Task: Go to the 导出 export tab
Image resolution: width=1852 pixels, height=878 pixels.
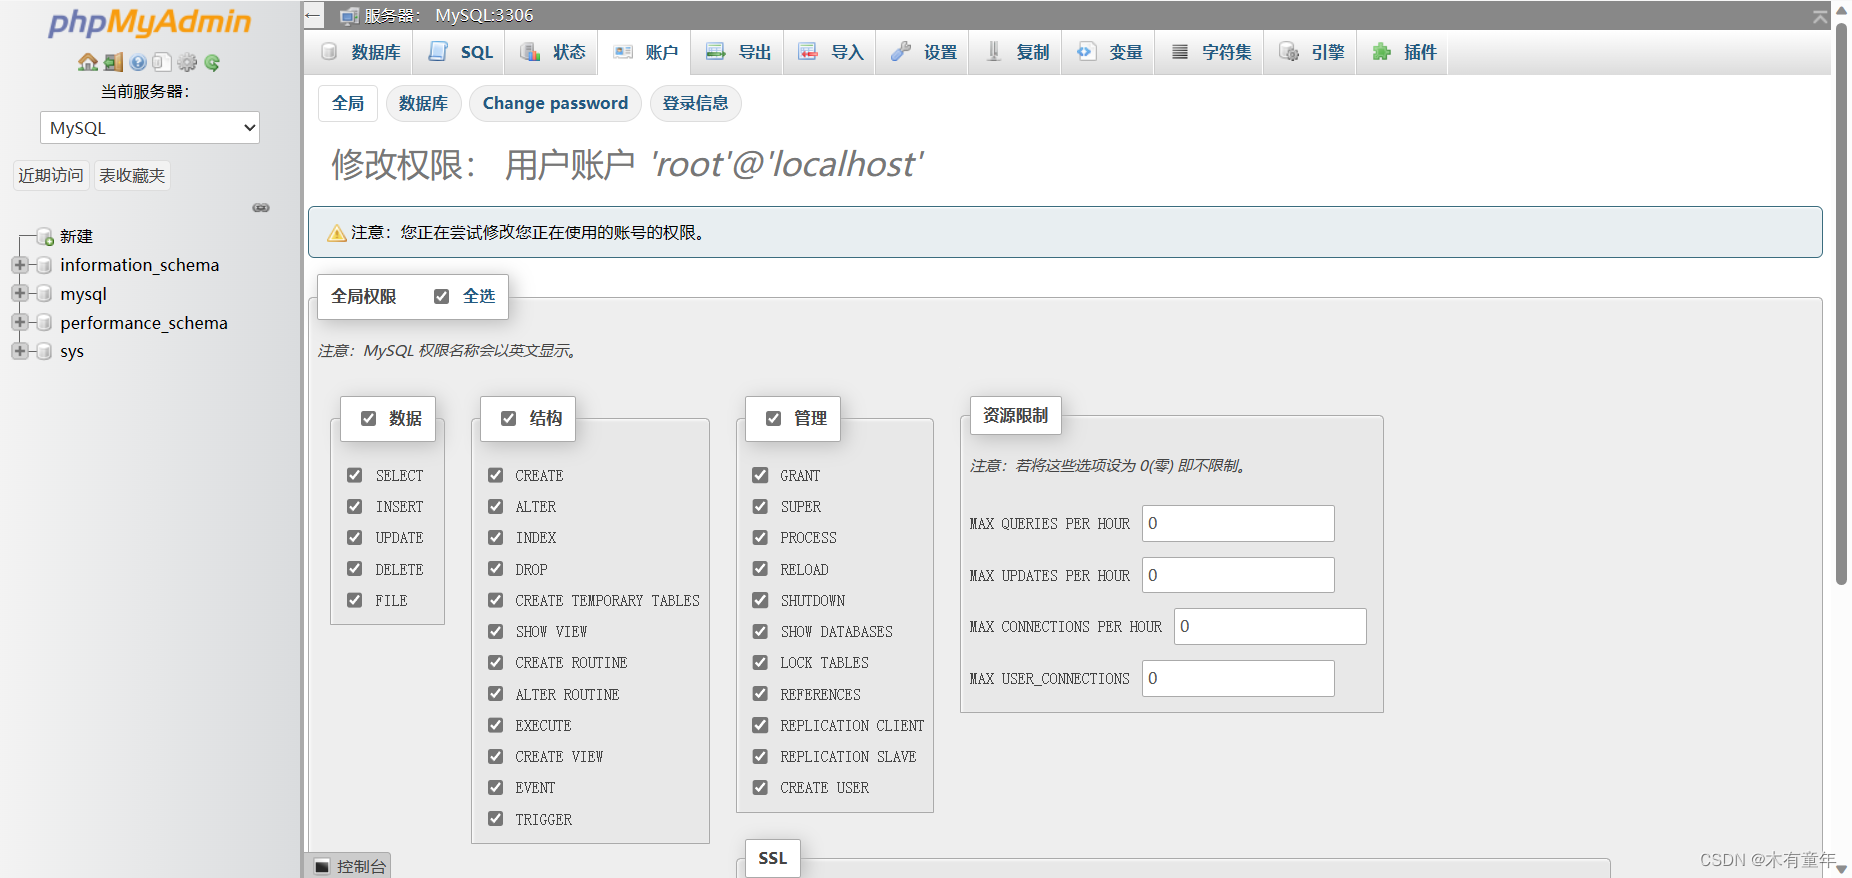Action: tap(738, 52)
